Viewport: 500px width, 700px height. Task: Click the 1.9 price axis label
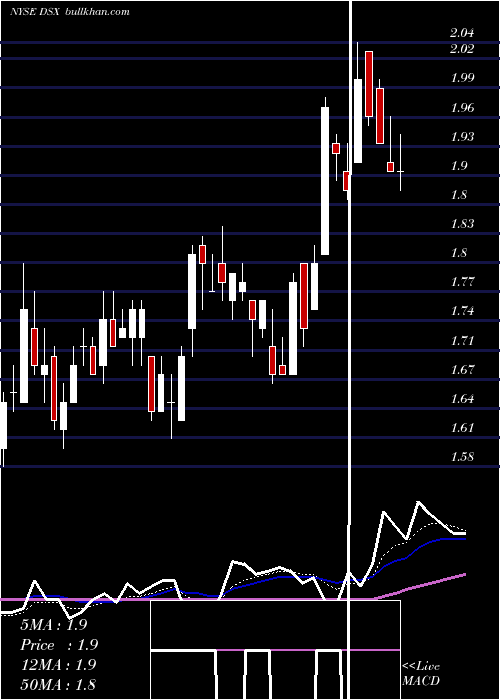pyautogui.click(x=459, y=166)
